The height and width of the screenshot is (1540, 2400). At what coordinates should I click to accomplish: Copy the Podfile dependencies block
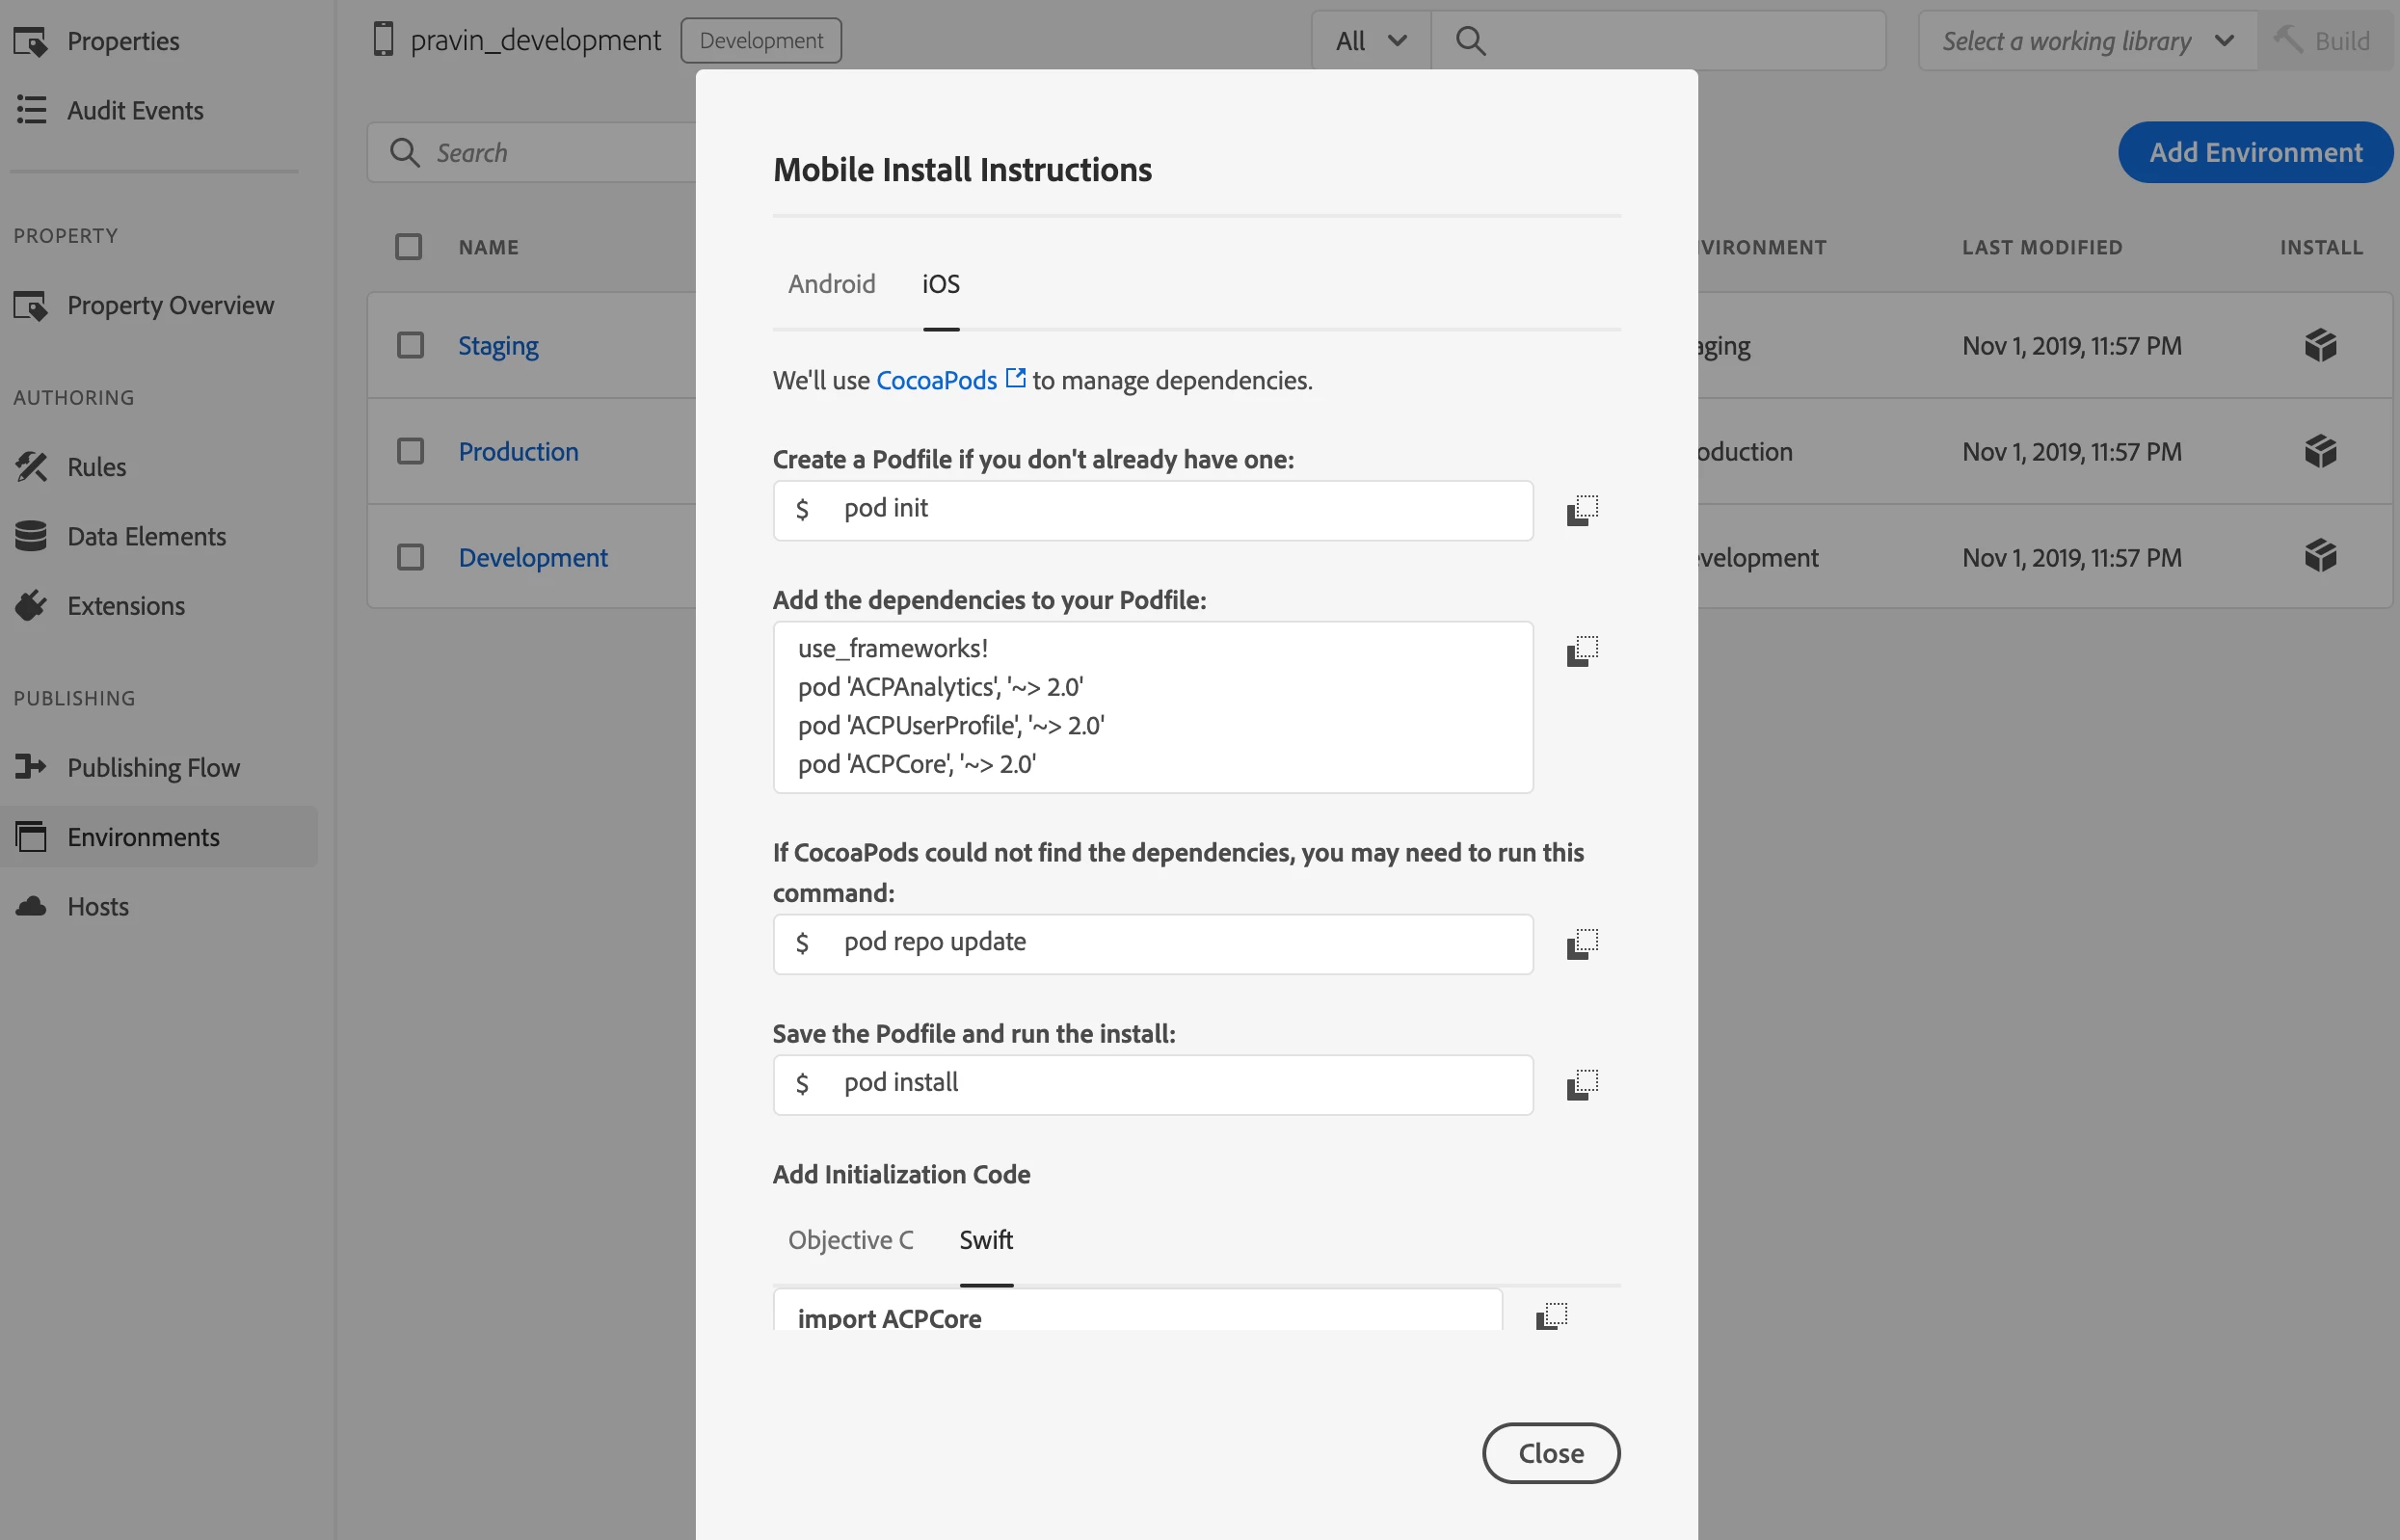tap(1581, 651)
